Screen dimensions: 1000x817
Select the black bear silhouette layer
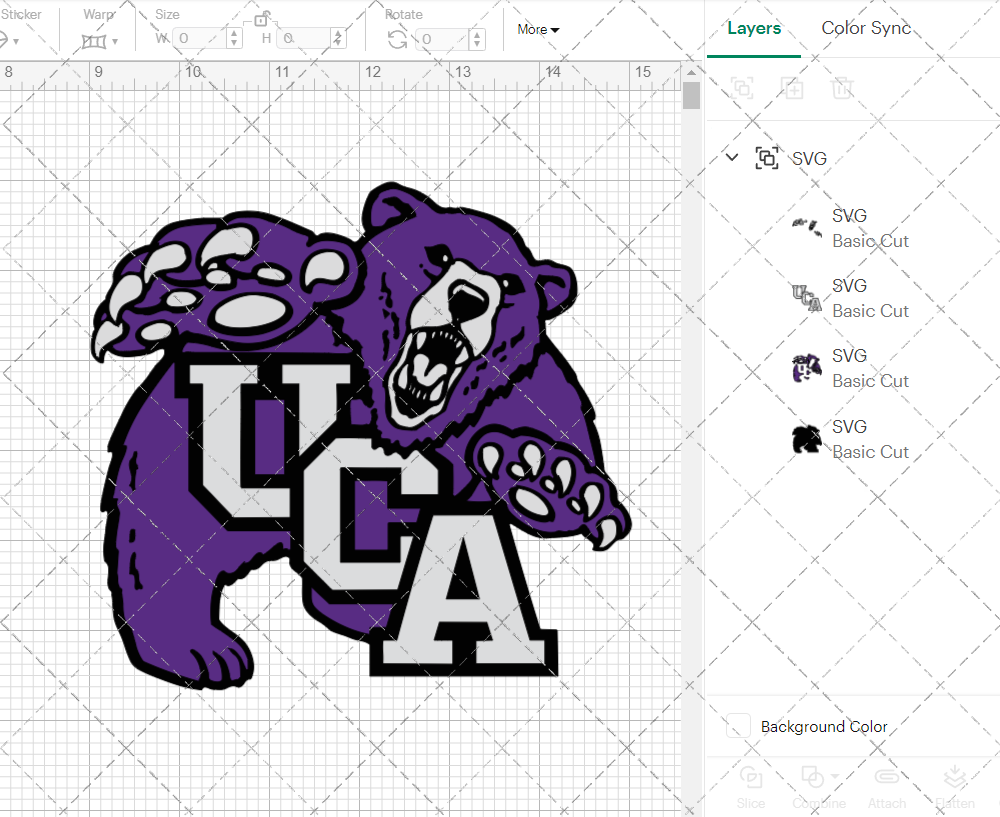pyautogui.click(x=806, y=437)
